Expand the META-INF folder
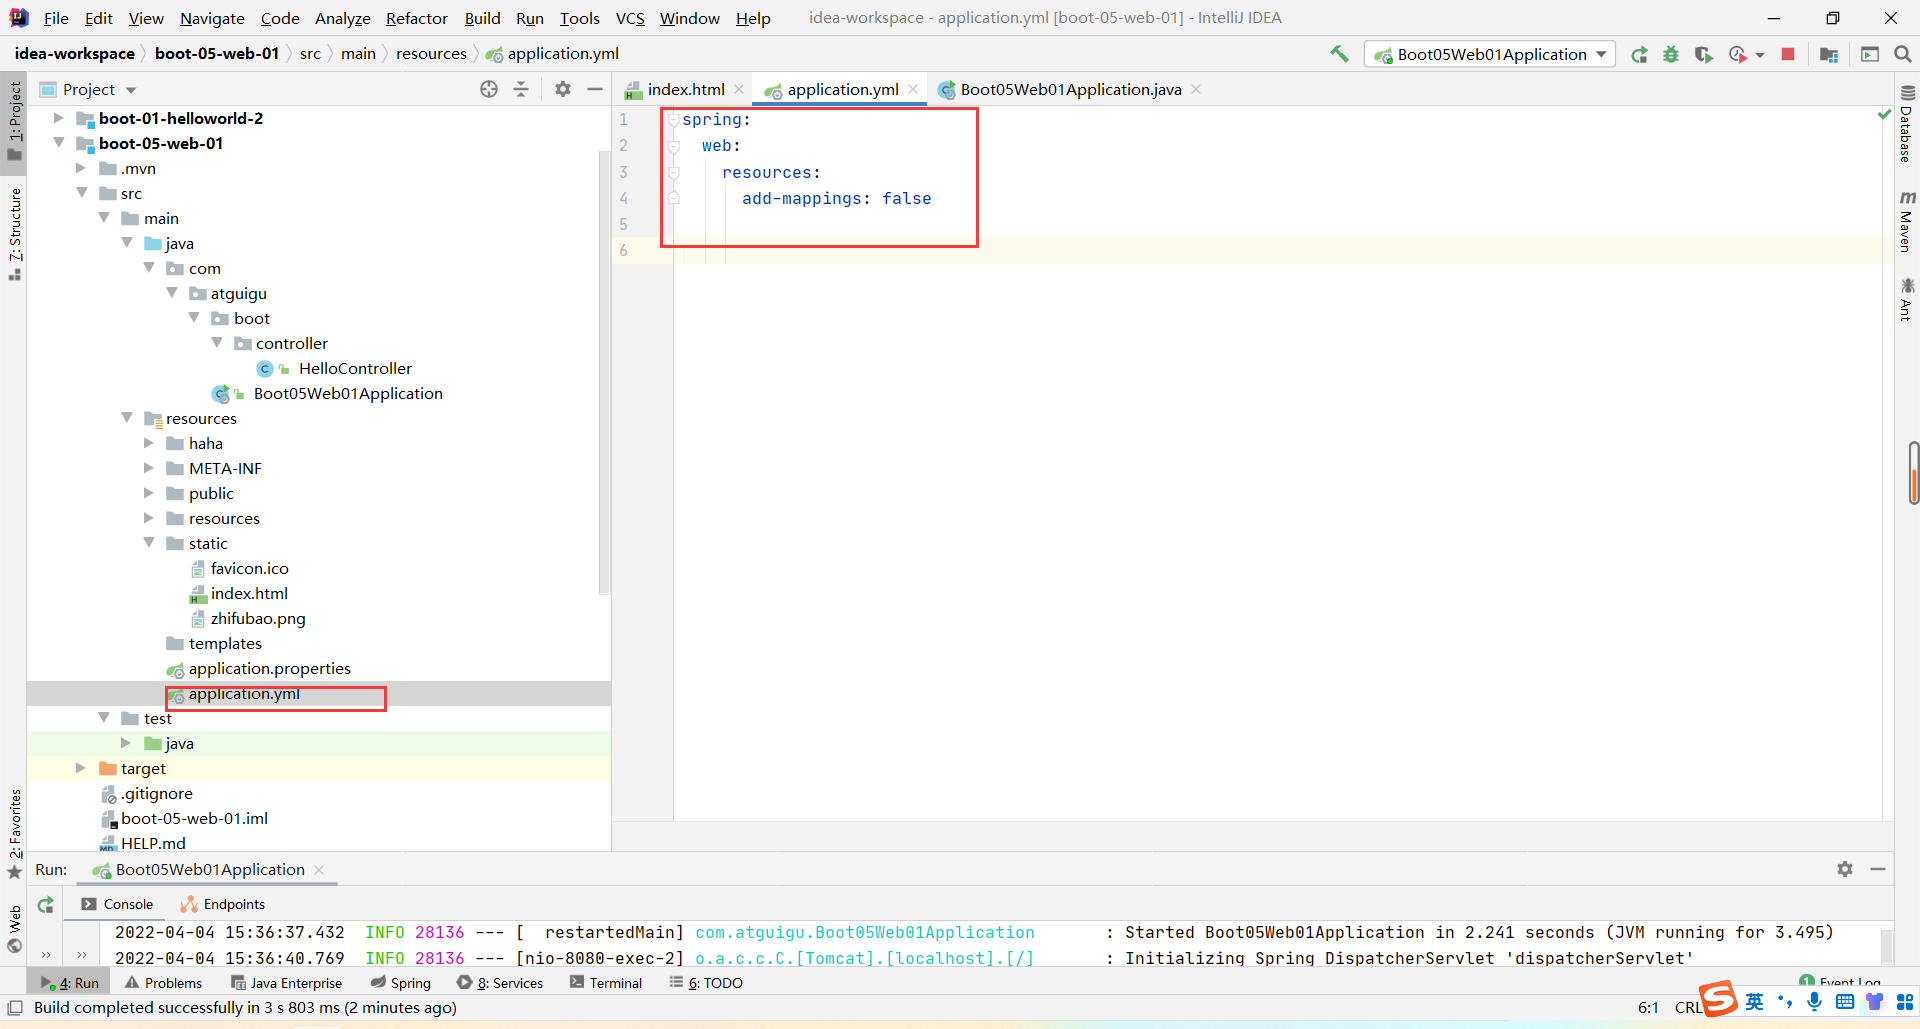This screenshot has height=1029, width=1920. [149, 468]
